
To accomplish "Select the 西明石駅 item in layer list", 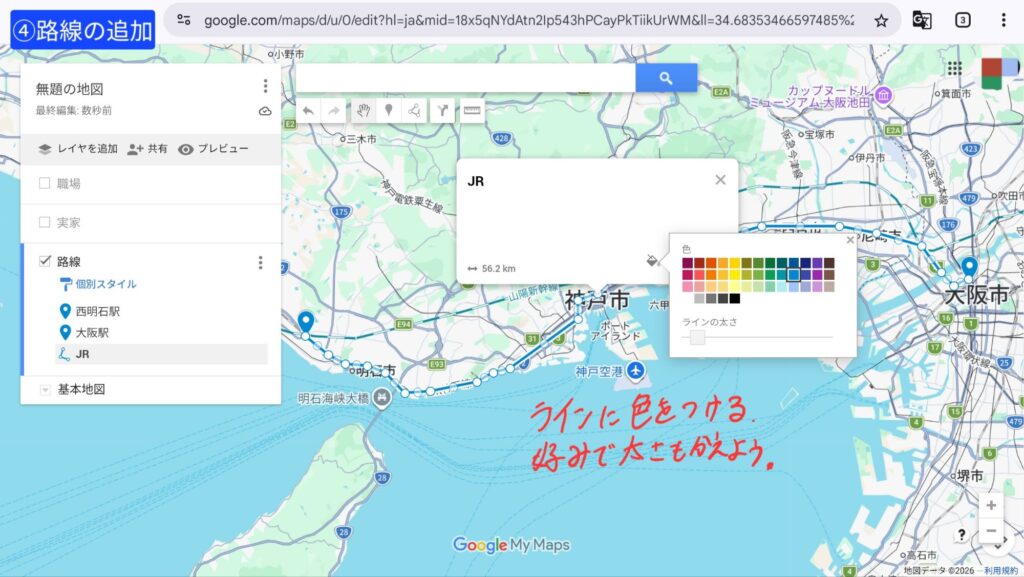I will [97, 311].
